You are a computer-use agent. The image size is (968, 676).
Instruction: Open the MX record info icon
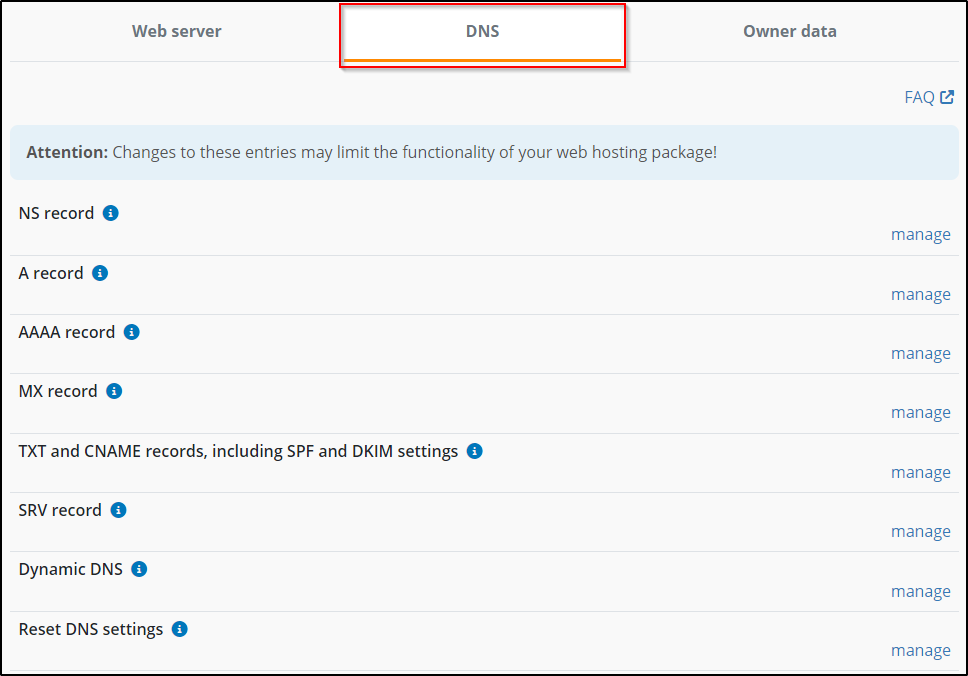coord(114,391)
